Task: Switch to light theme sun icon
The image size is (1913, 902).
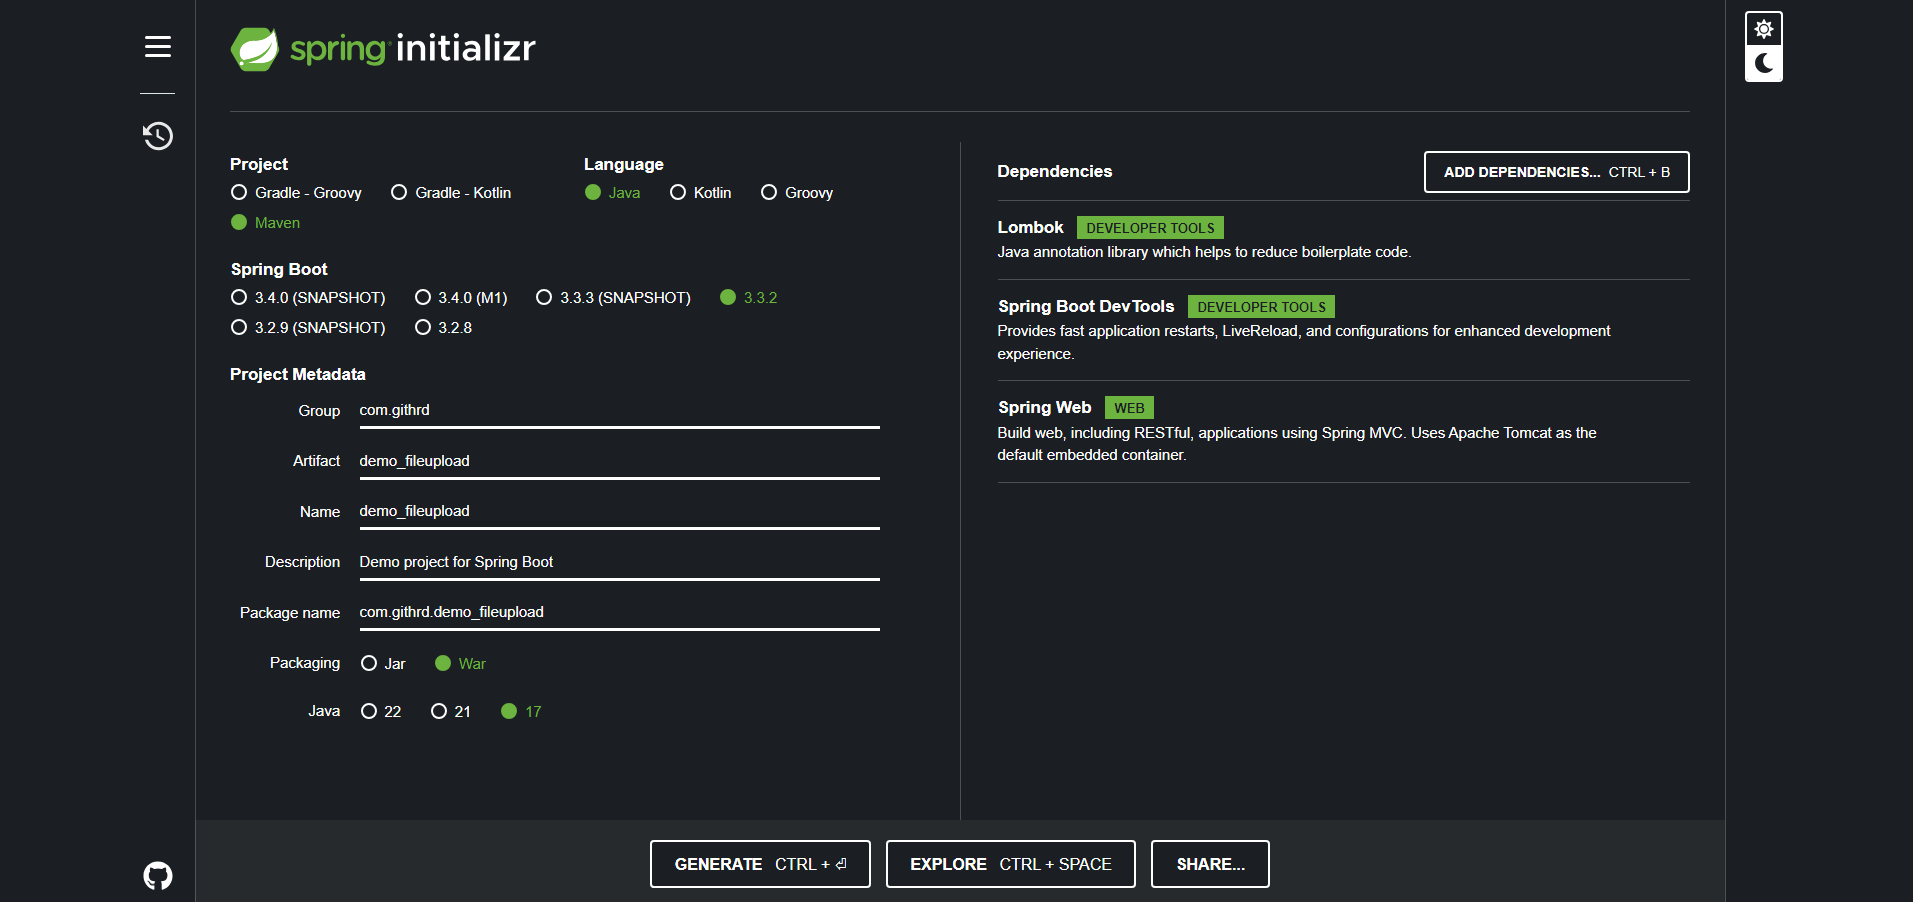Action: 1764,29
